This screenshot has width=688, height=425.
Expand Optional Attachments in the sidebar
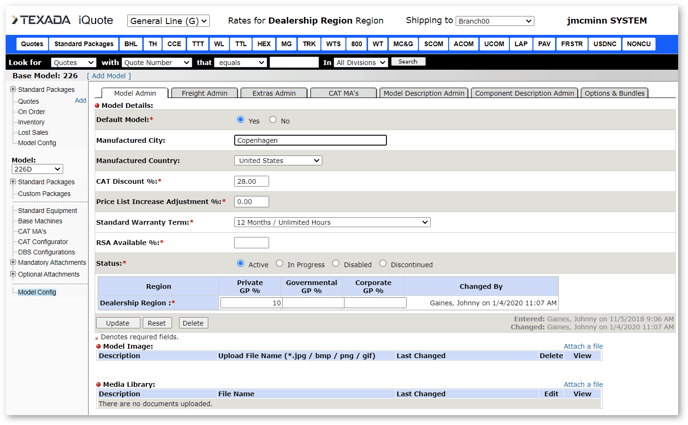click(x=13, y=274)
